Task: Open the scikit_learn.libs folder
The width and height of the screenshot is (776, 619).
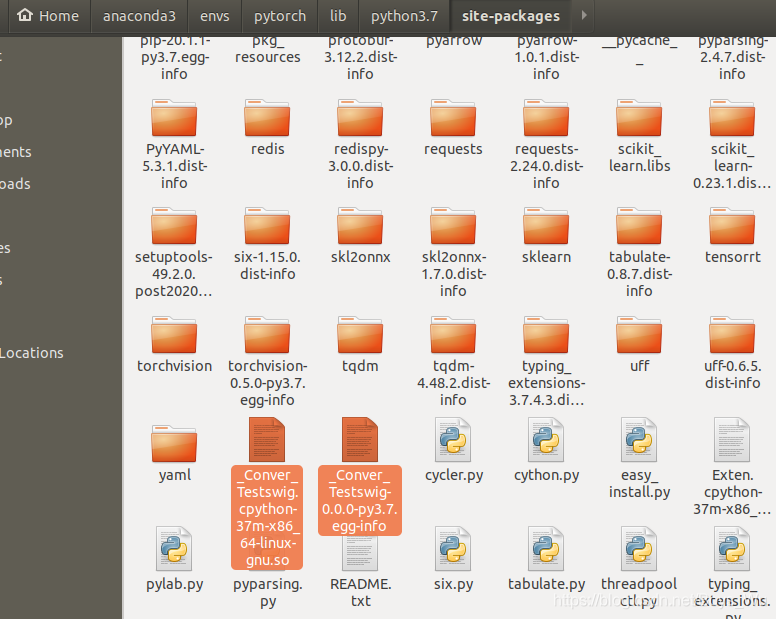Action: tap(639, 118)
